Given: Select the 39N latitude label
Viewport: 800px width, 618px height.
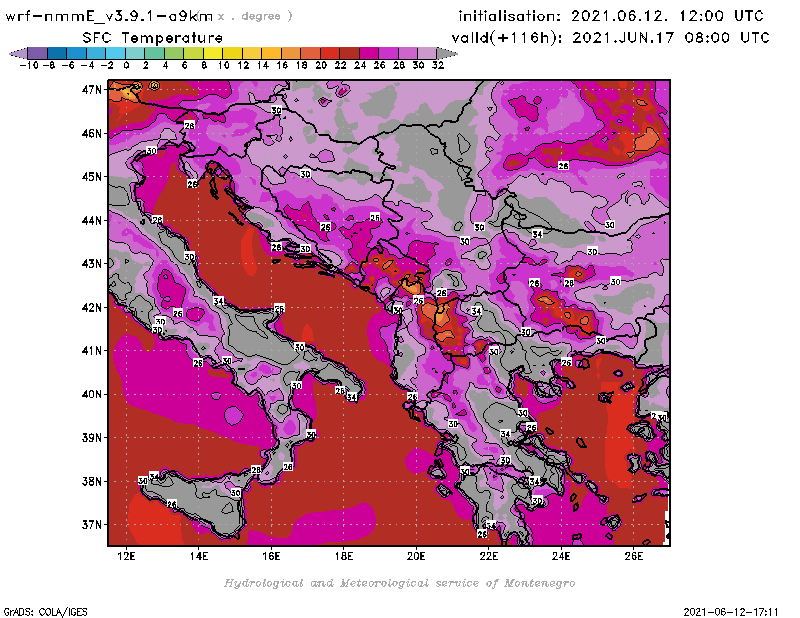Looking at the screenshot, I should click(92, 438).
